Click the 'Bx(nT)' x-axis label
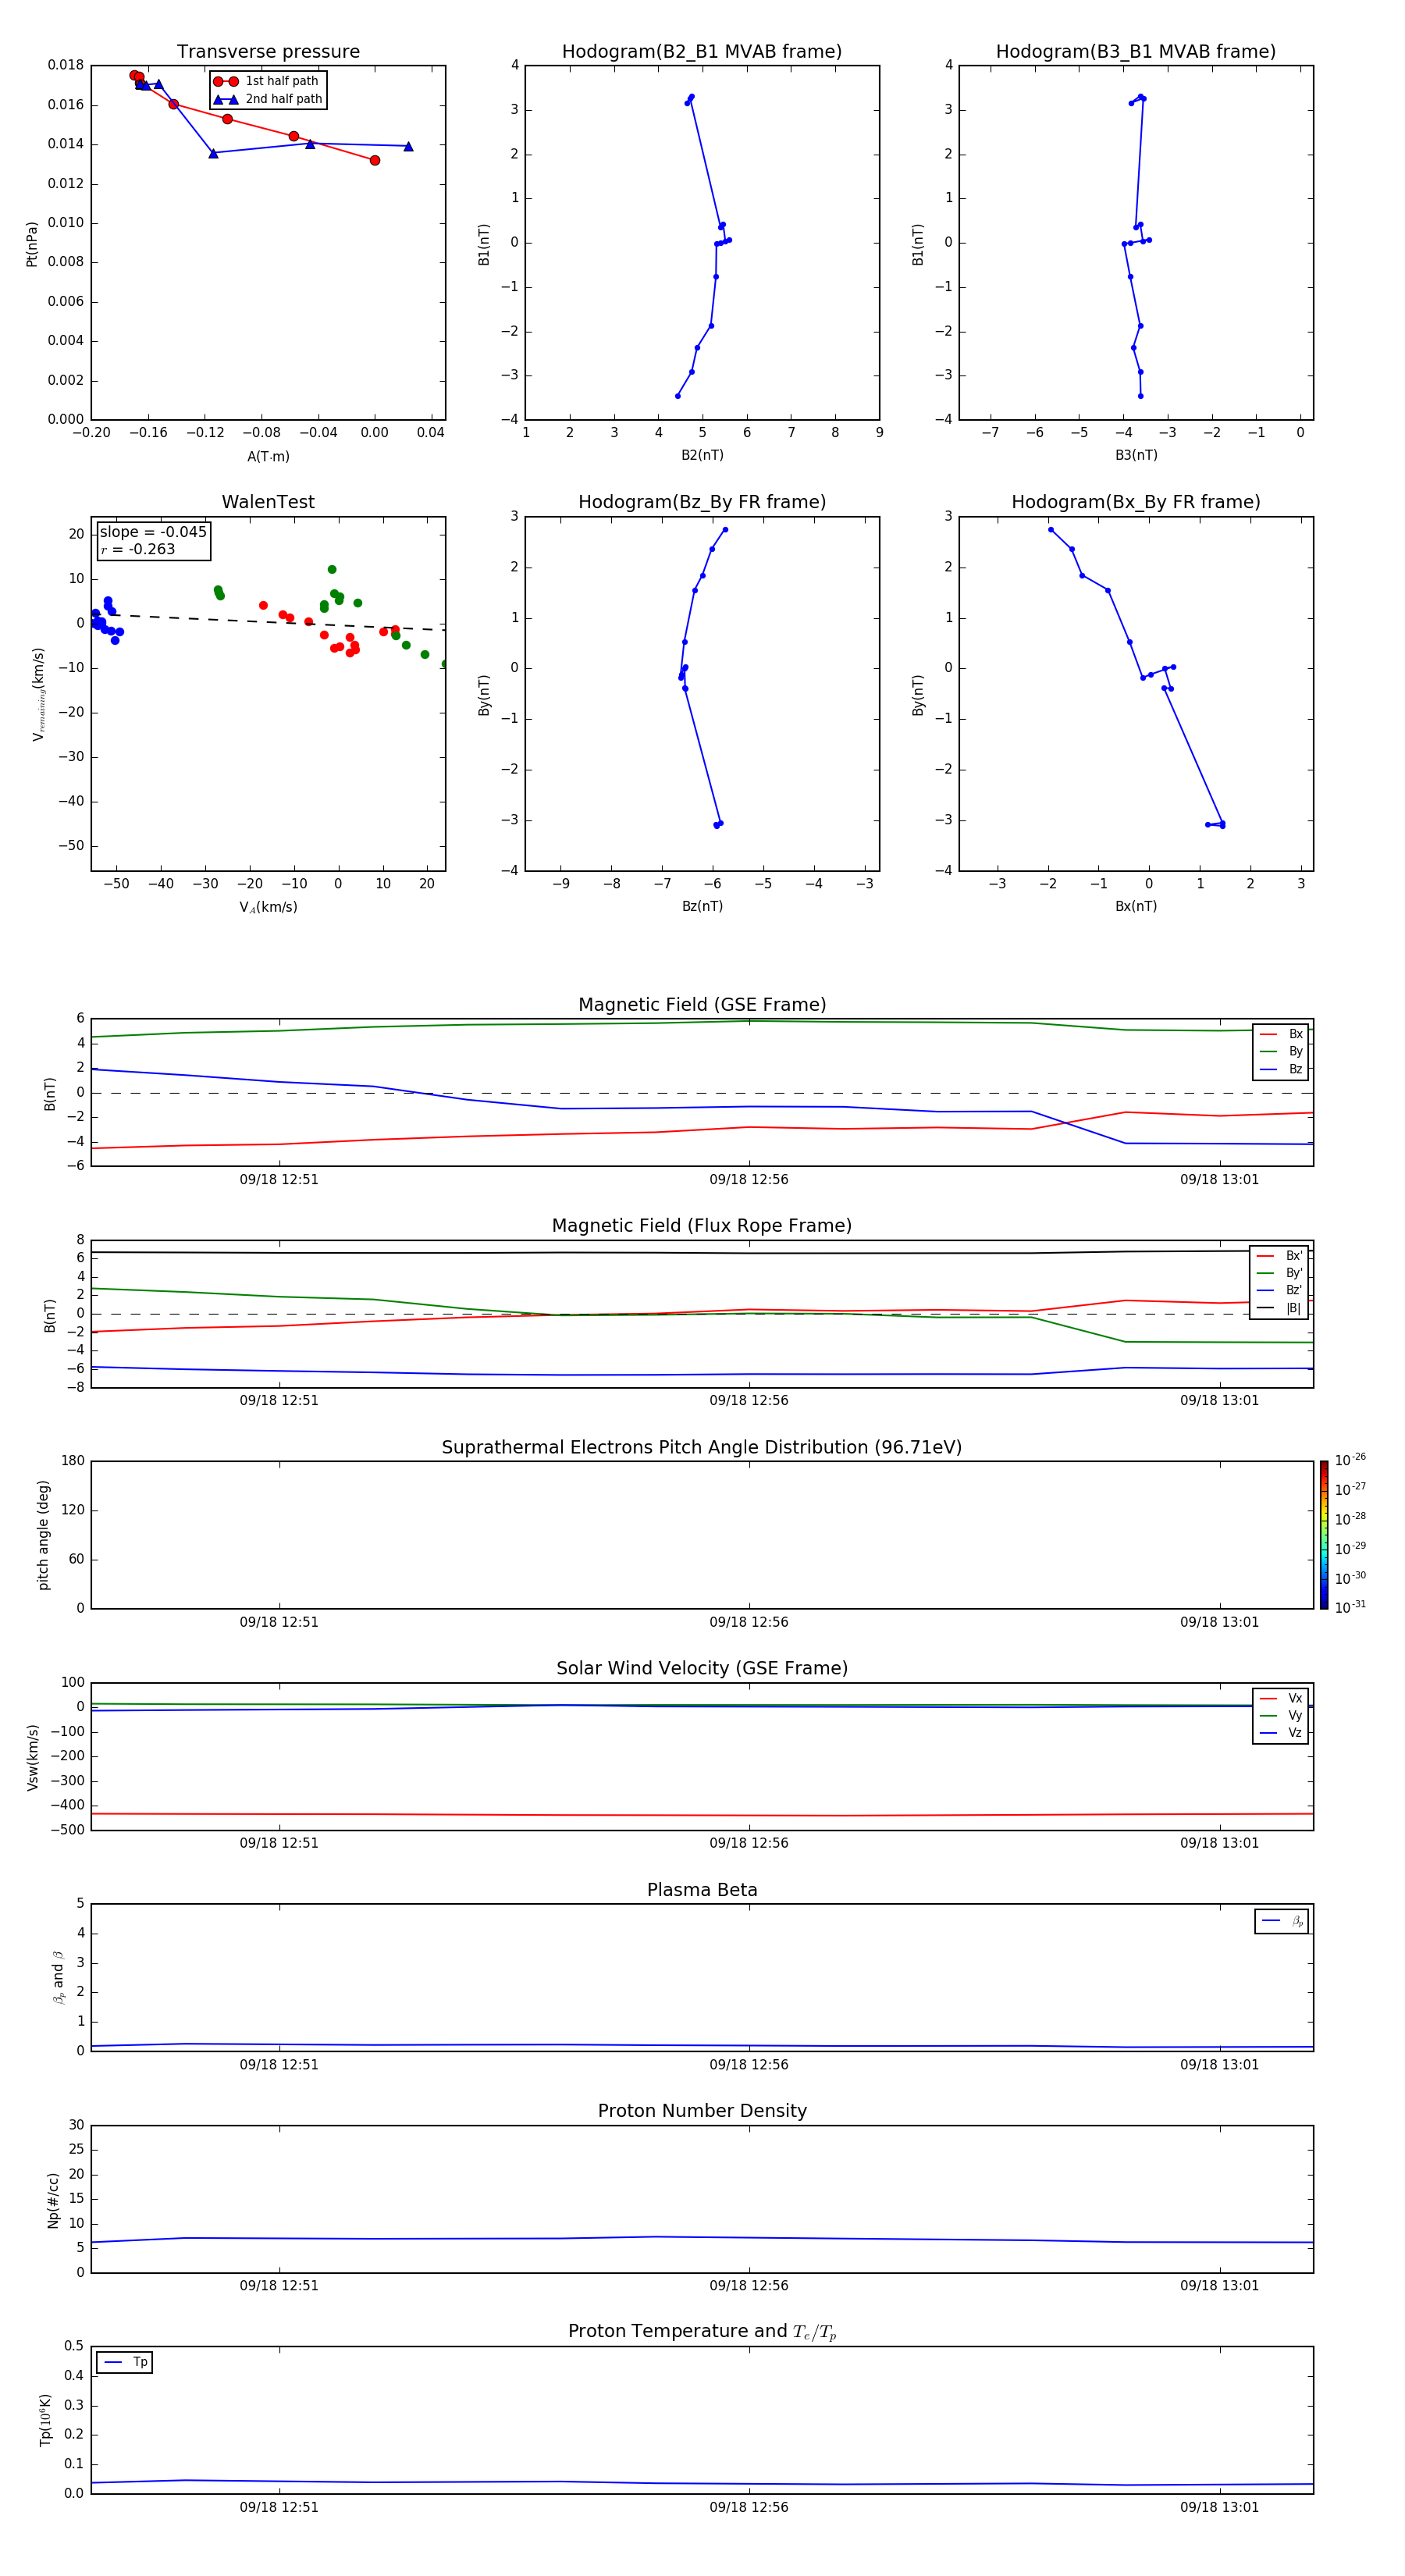The image size is (1405, 2576). 1136,906
